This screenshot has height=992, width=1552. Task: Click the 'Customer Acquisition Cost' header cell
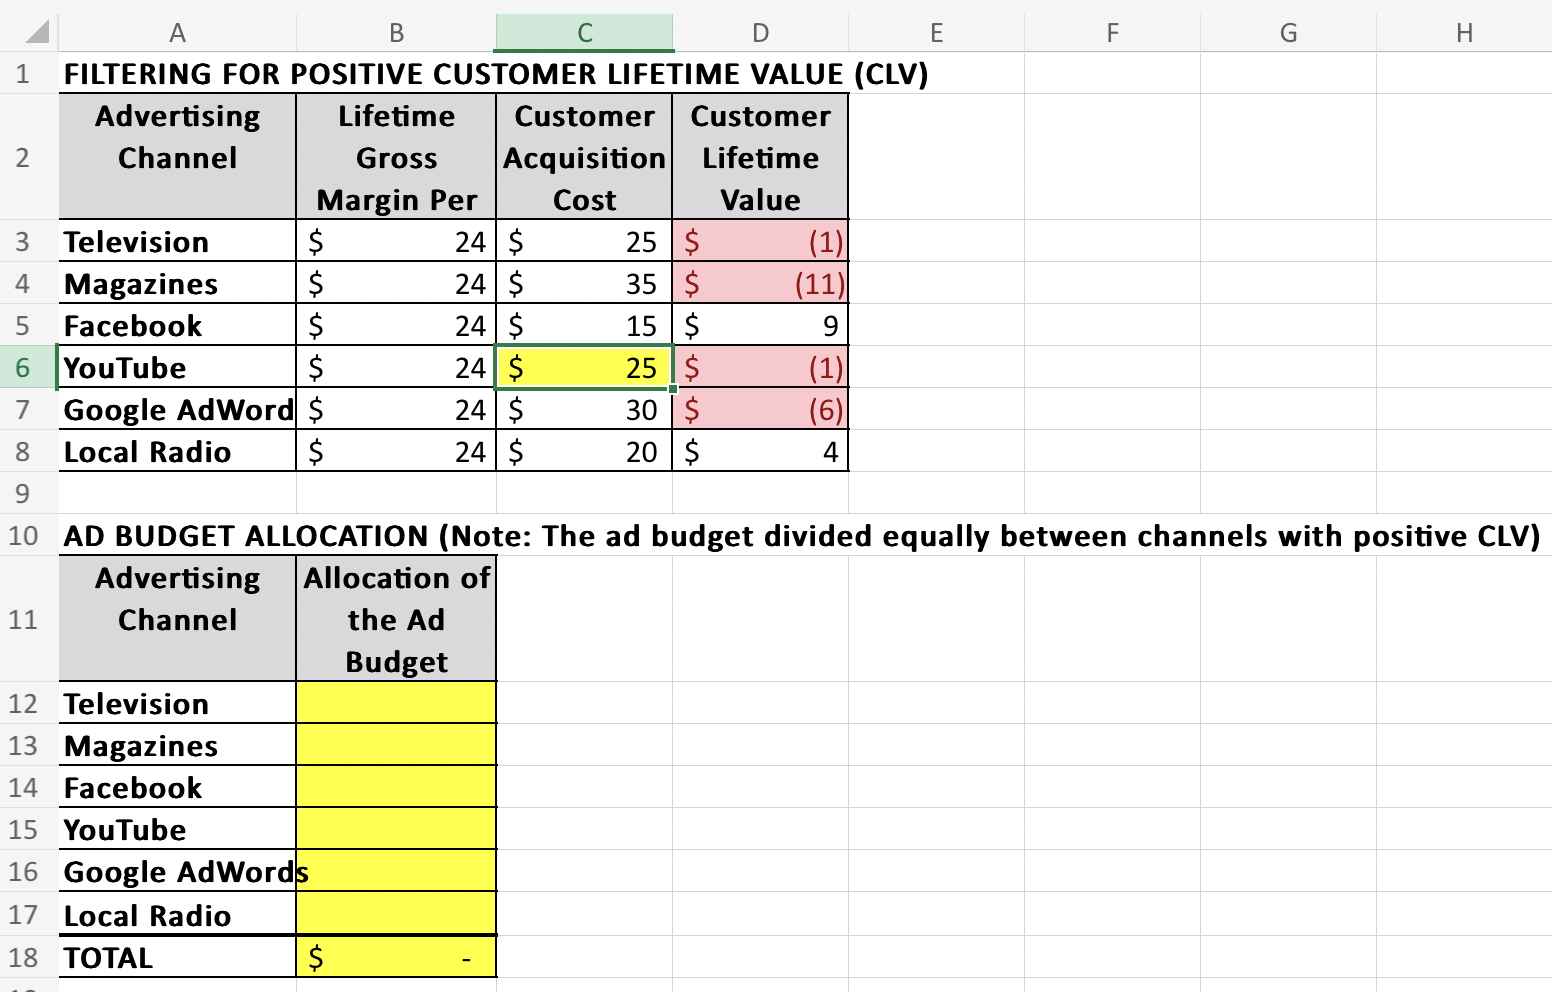[584, 157]
